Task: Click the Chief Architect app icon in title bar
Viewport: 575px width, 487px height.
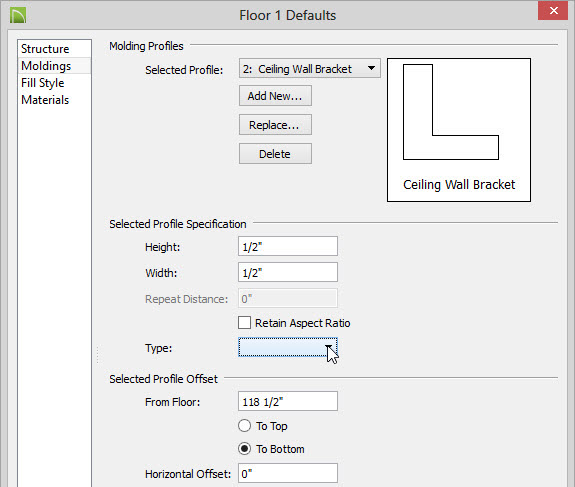Action: click(18, 15)
